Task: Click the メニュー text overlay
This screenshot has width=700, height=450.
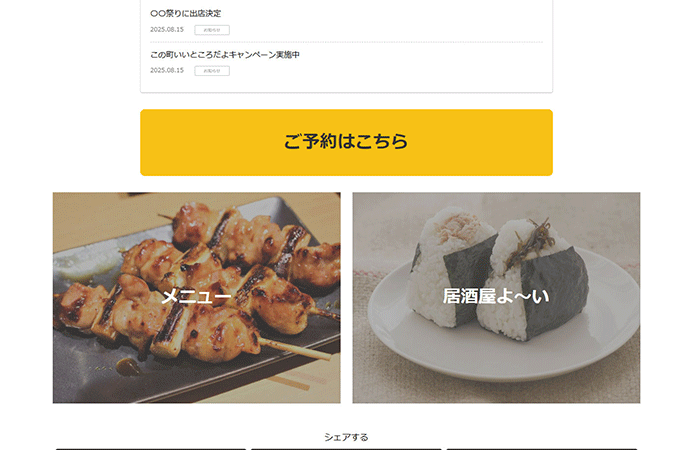Action: [196, 296]
